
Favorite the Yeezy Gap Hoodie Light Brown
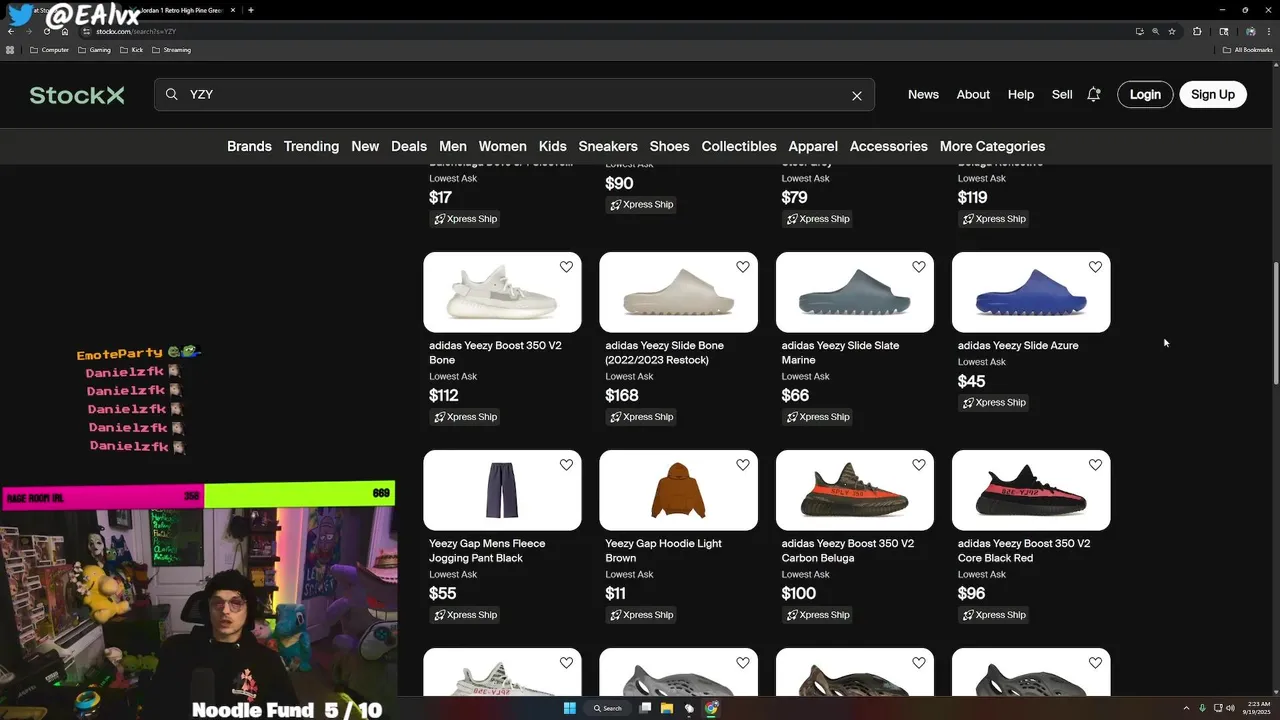click(743, 465)
